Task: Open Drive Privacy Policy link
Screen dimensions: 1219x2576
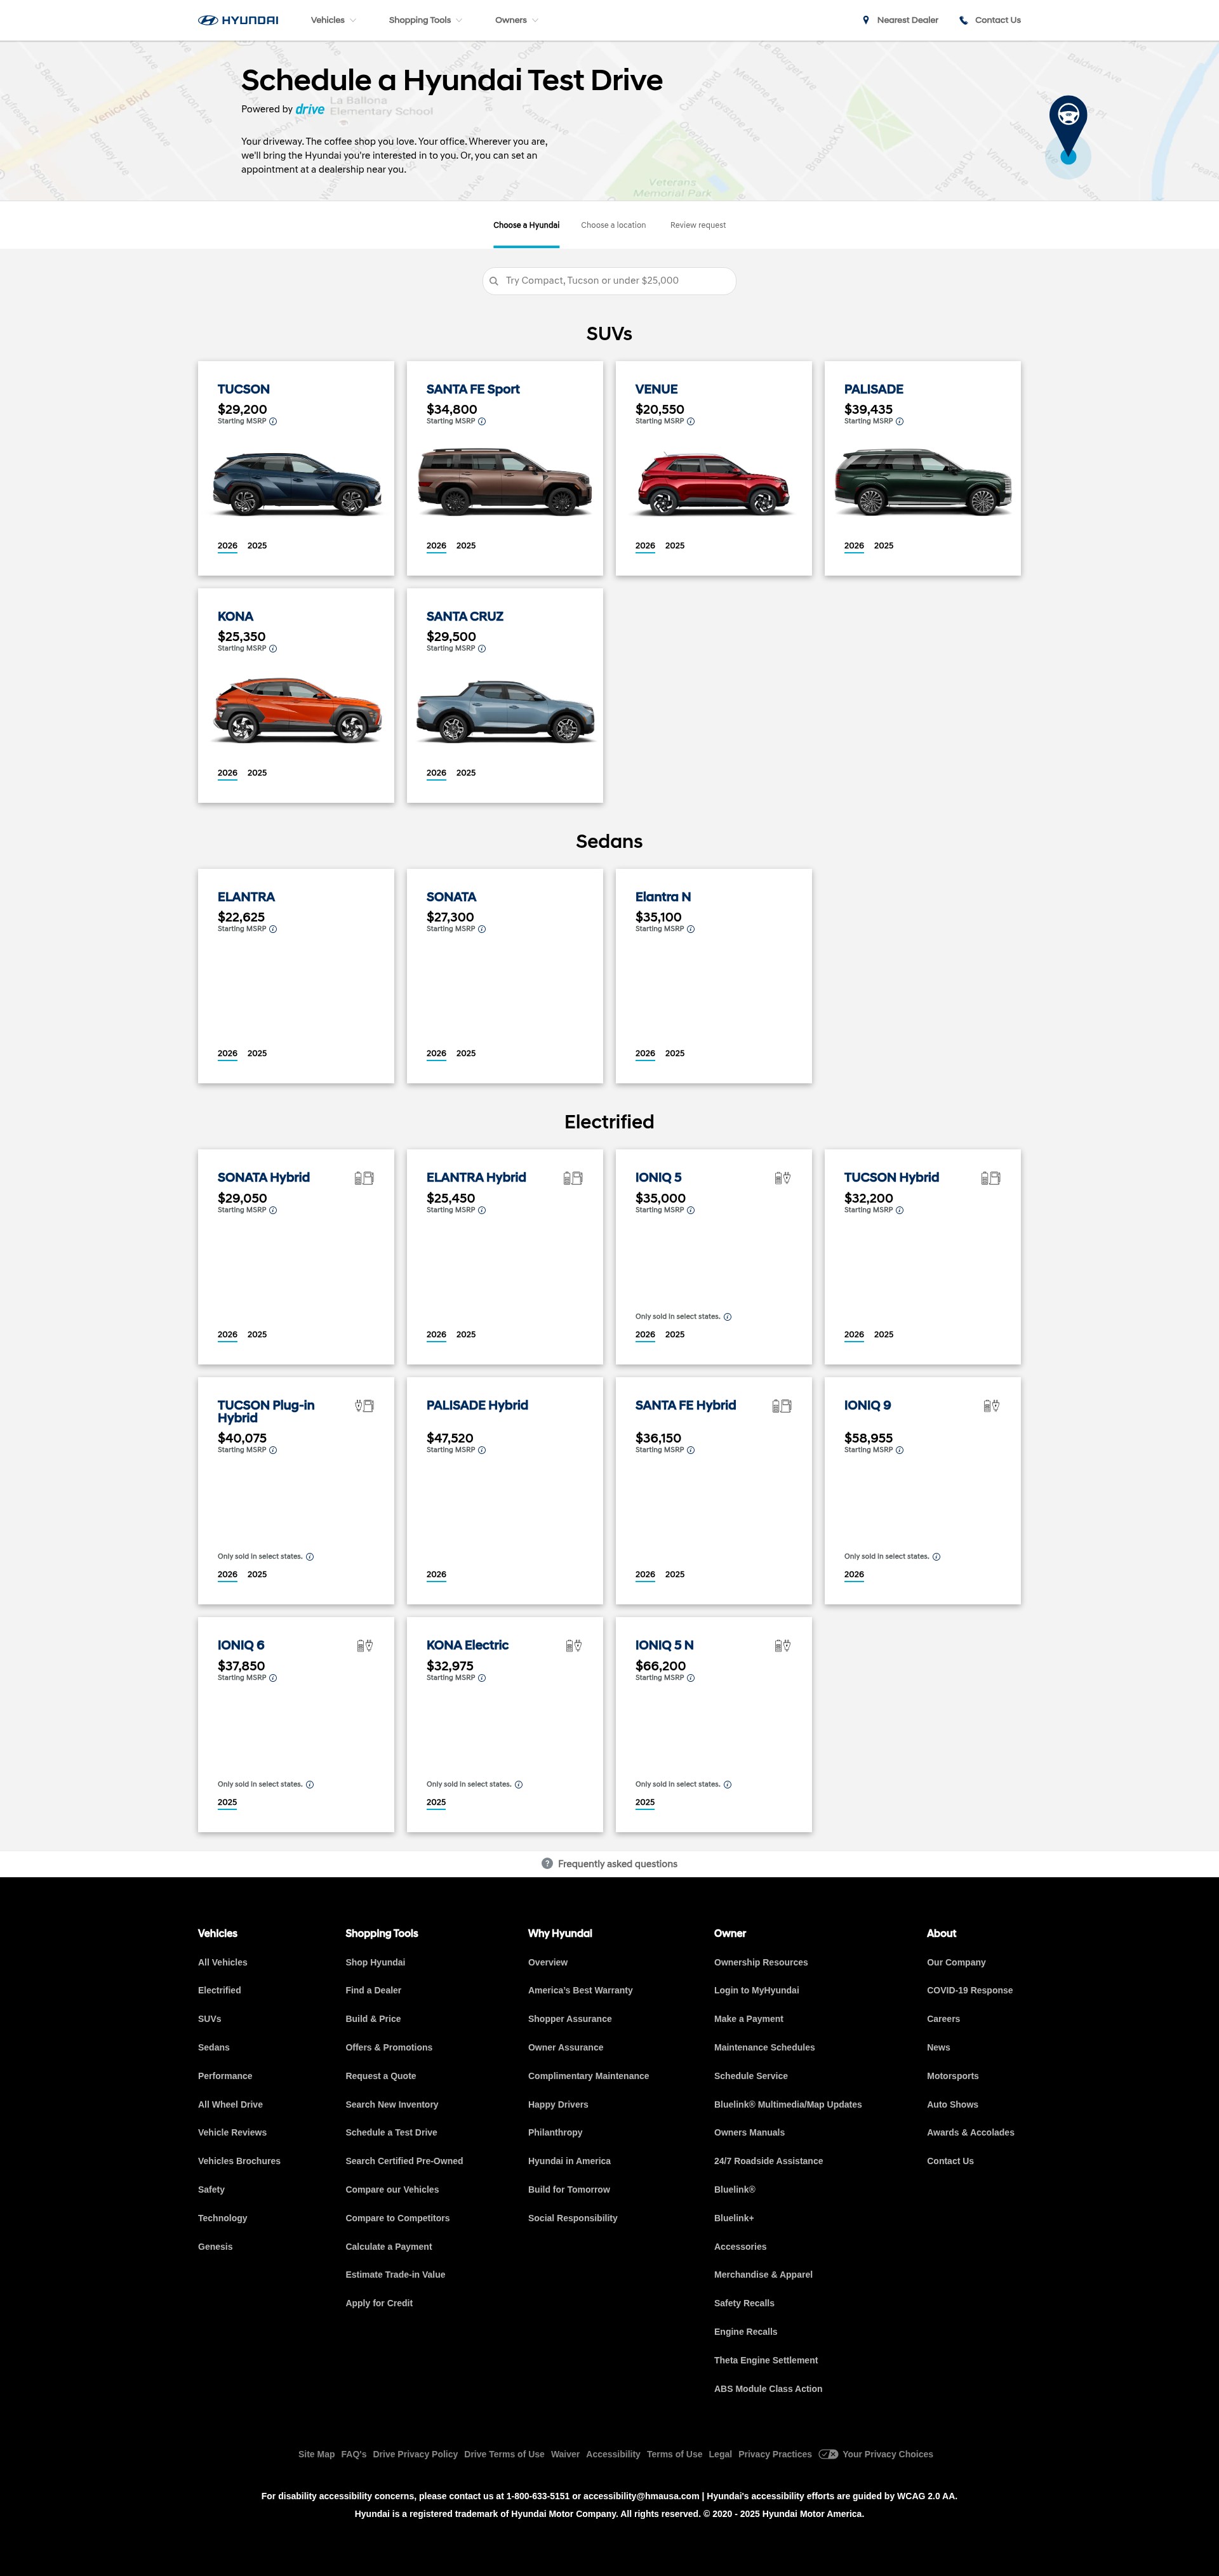Action: click(x=415, y=2454)
